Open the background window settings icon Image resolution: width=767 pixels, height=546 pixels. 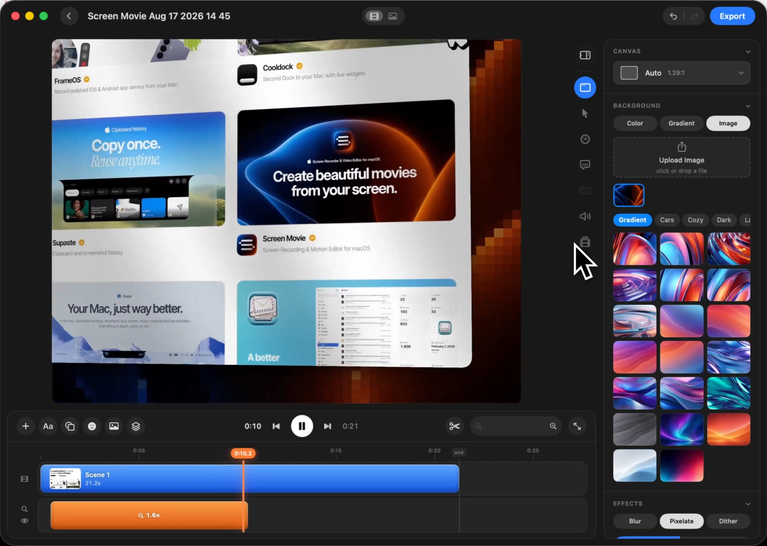coord(585,88)
